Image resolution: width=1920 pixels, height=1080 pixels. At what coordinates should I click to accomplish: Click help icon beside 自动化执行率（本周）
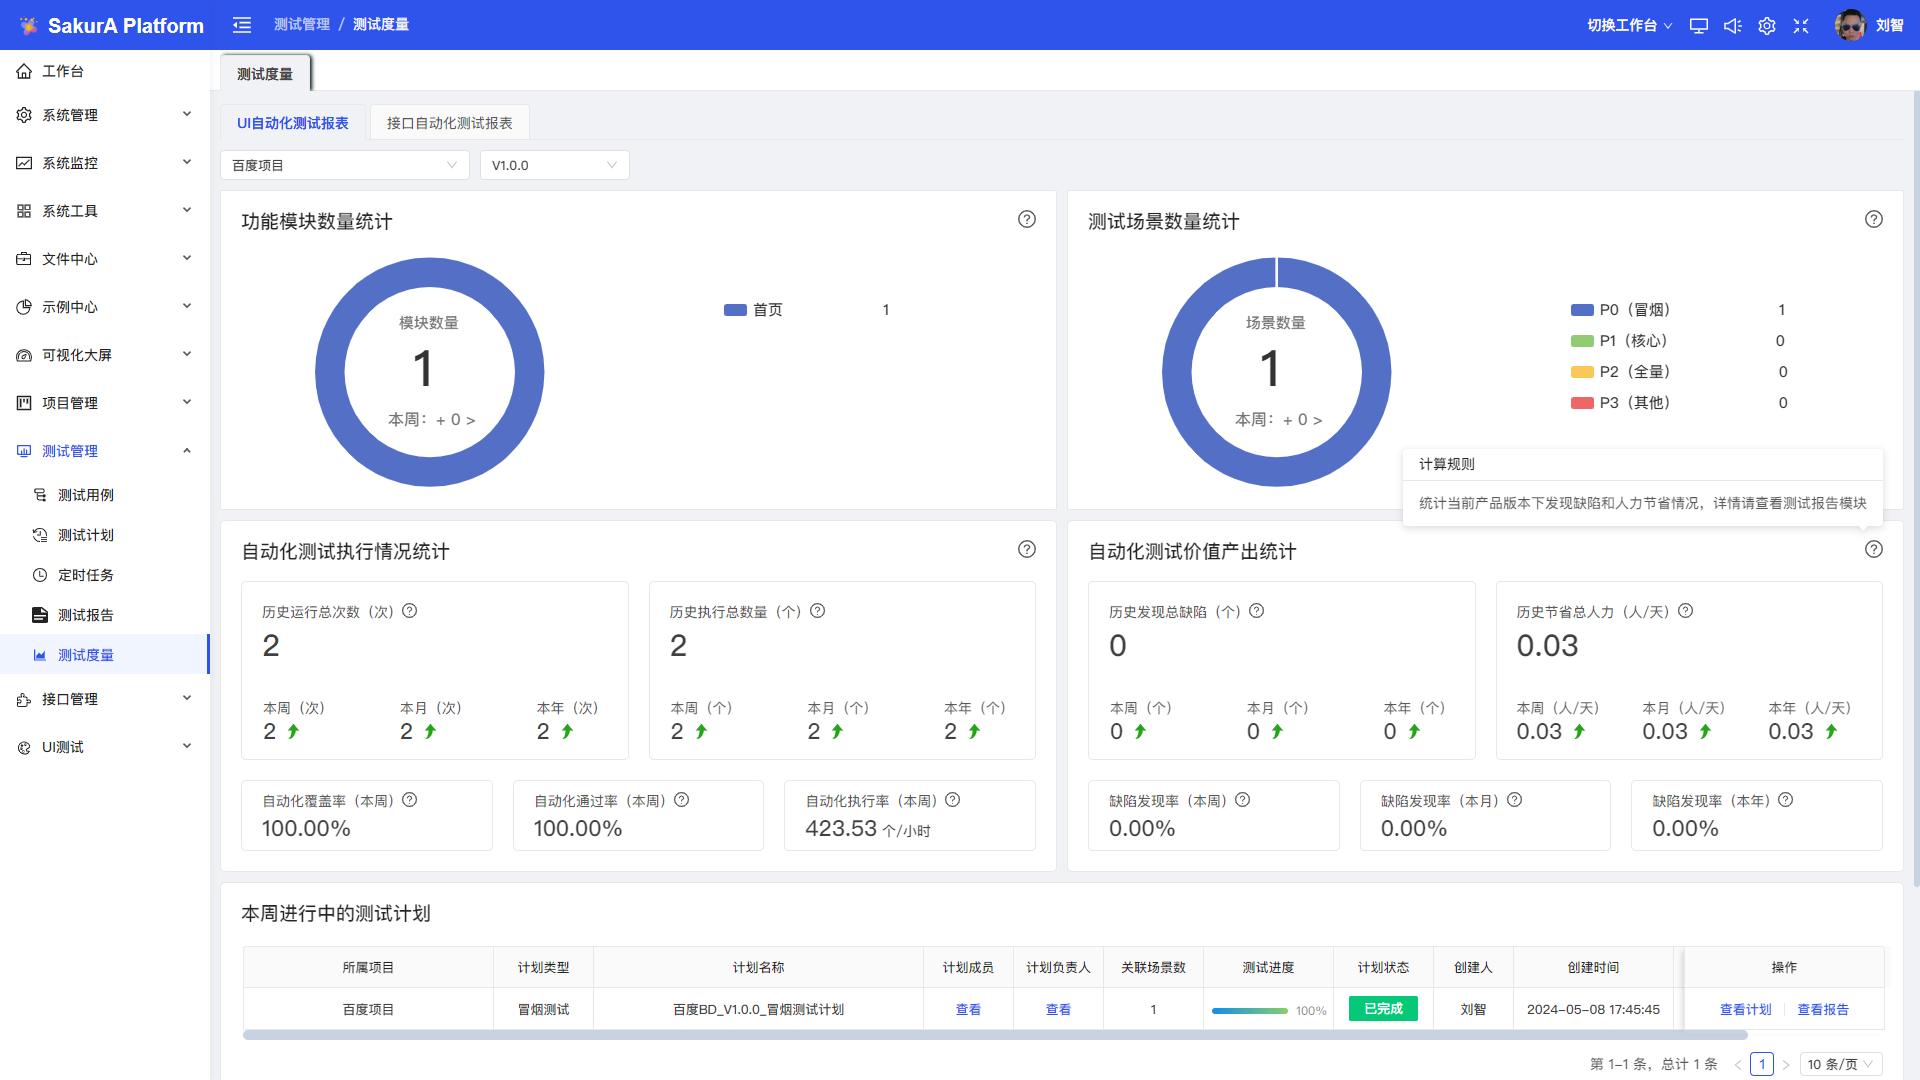(953, 800)
